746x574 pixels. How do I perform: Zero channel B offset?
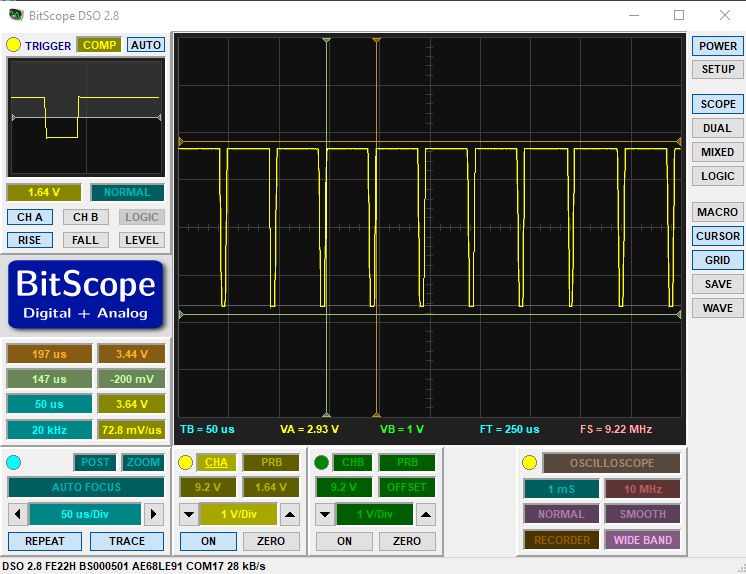[407, 541]
